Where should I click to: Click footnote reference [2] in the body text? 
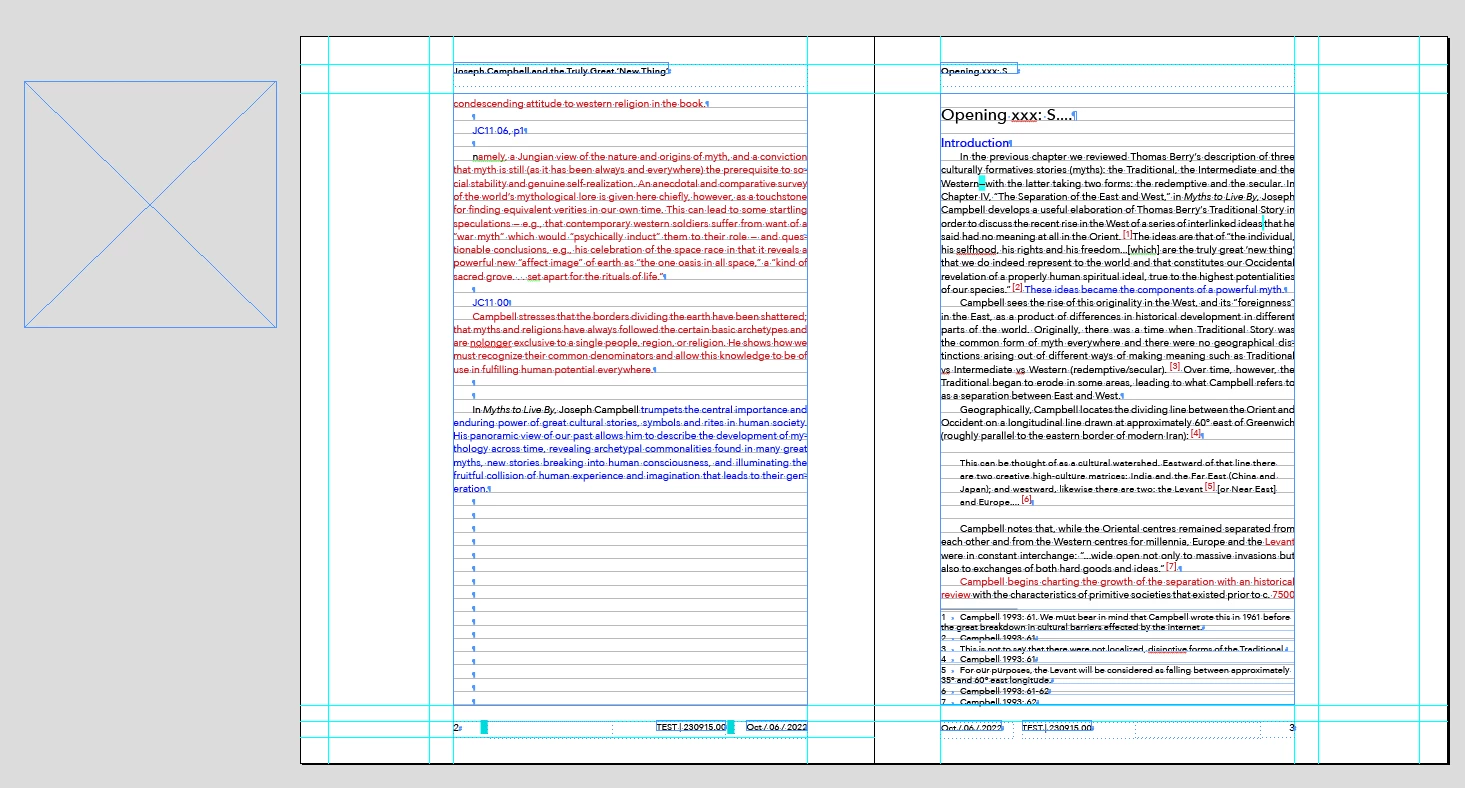click(1017, 287)
